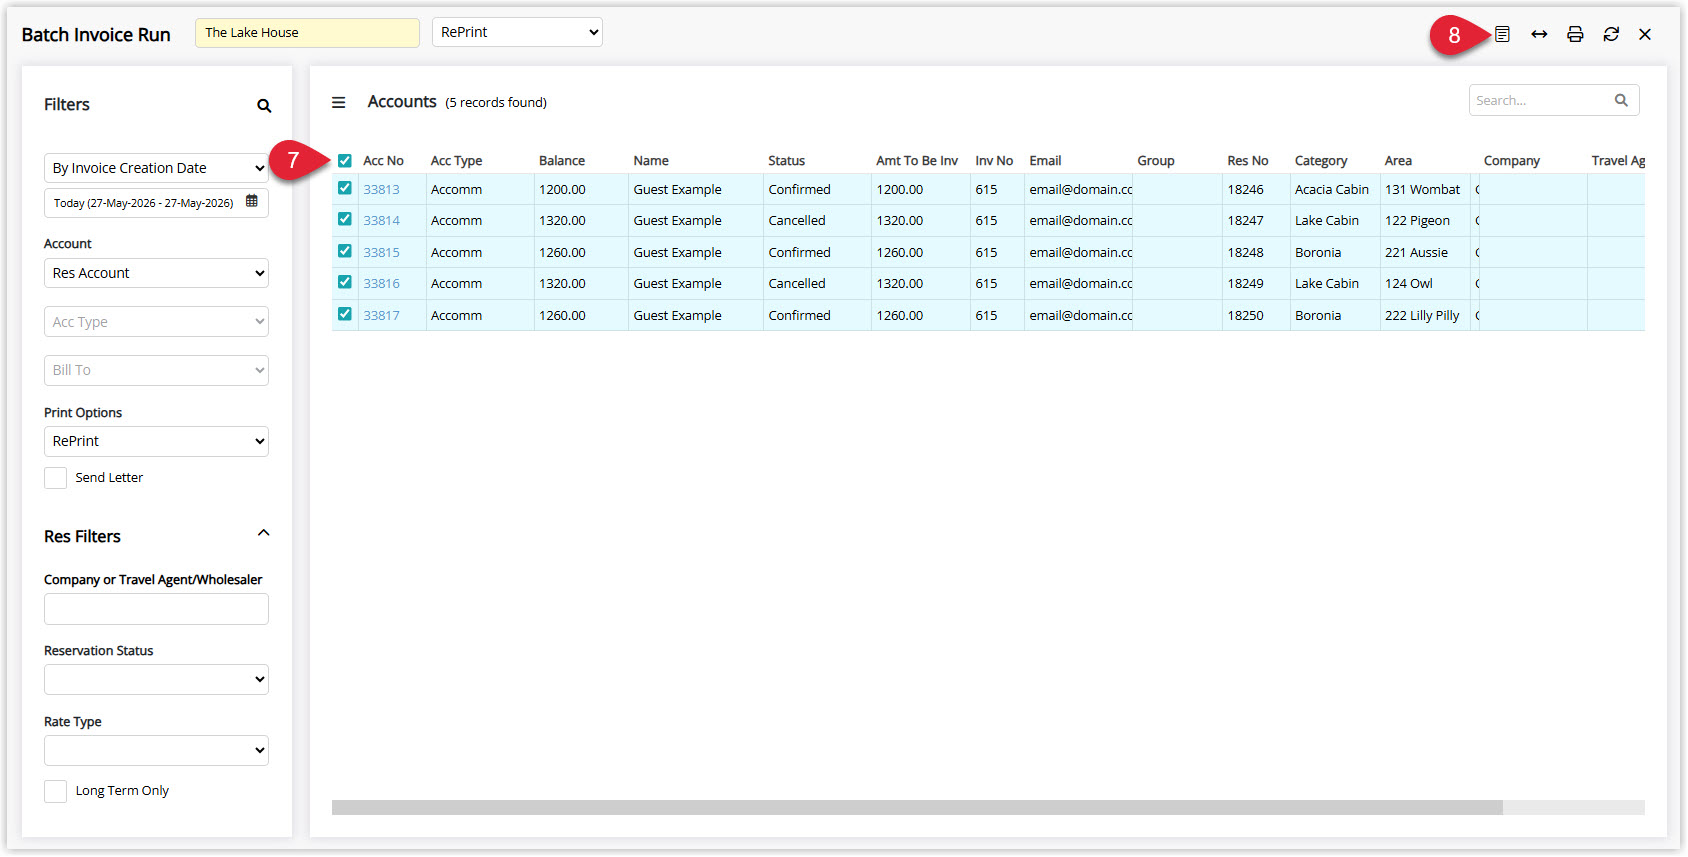Open account 33817 link
The height and width of the screenshot is (857, 1688).
point(381,315)
